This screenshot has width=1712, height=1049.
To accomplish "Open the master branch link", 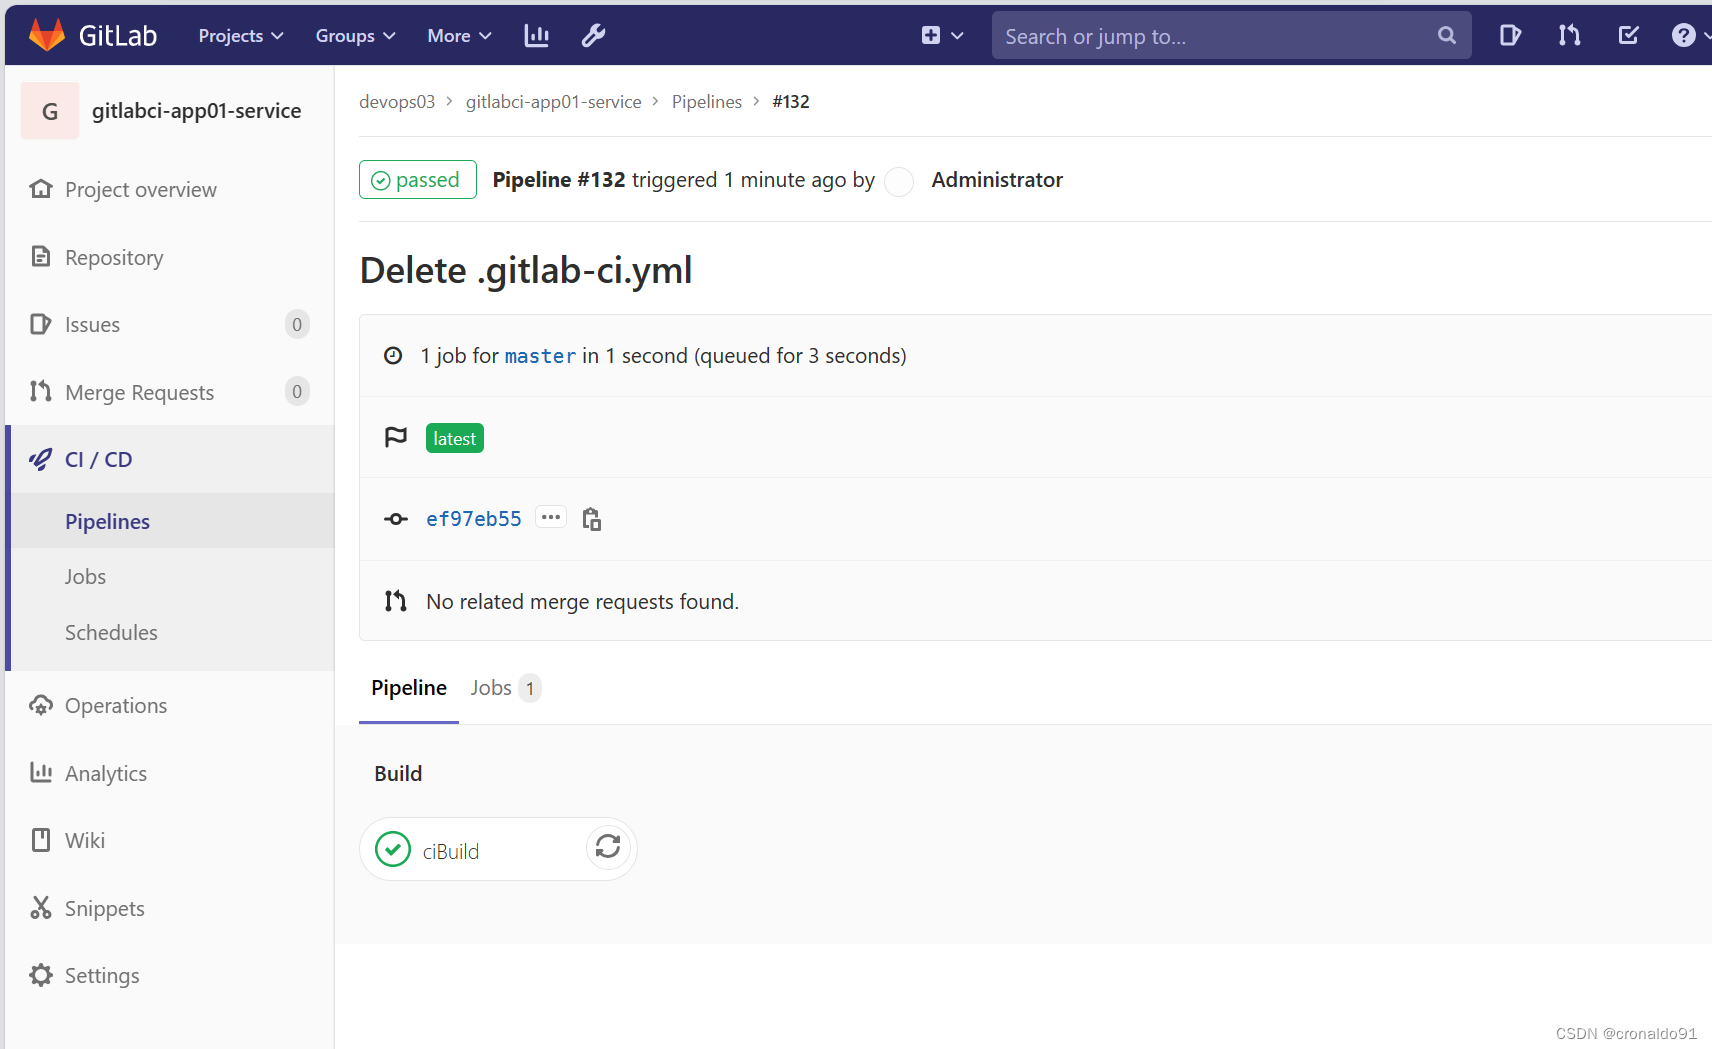I will 540,356.
